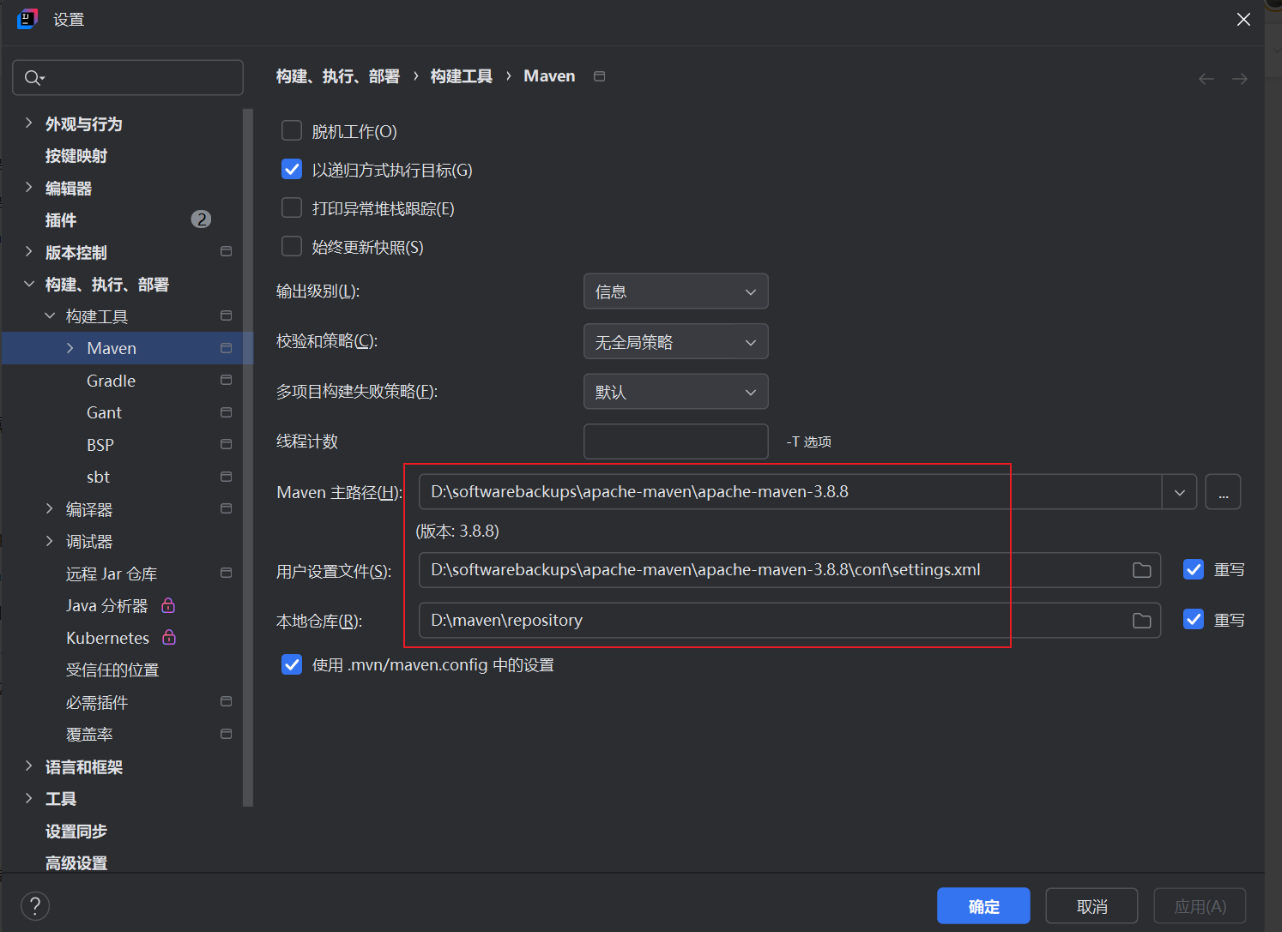
Task: Click the forward navigation arrow
Action: 1239,78
